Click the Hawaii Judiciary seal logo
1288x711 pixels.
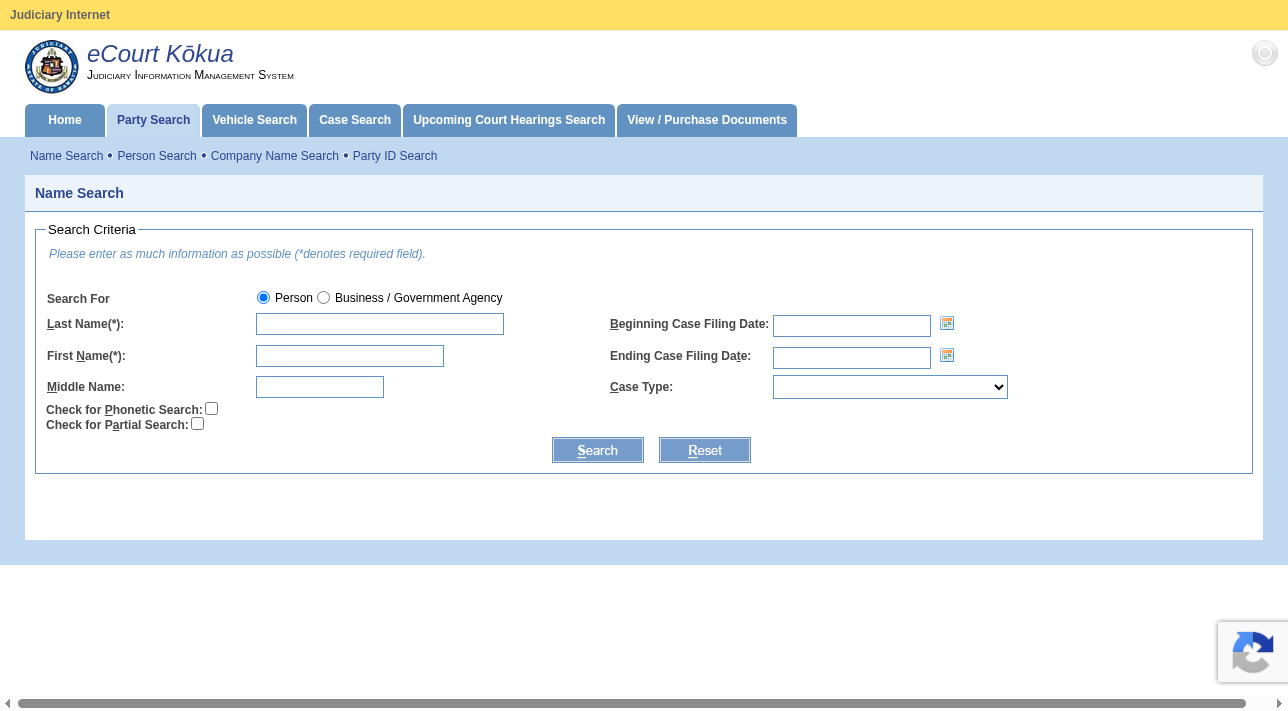(x=52, y=67)
